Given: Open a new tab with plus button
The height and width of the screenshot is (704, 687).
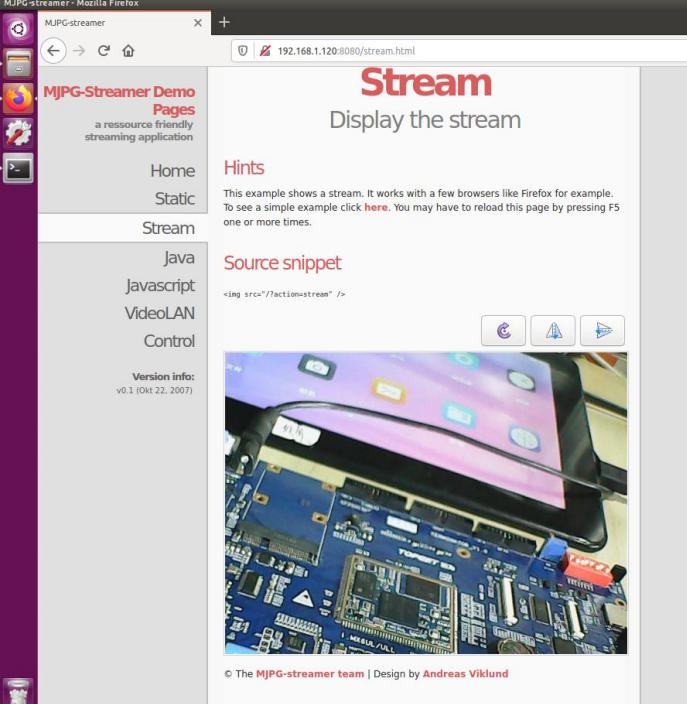Looking at the screenshot, I should pyautogui.click(x=224, y=22).
